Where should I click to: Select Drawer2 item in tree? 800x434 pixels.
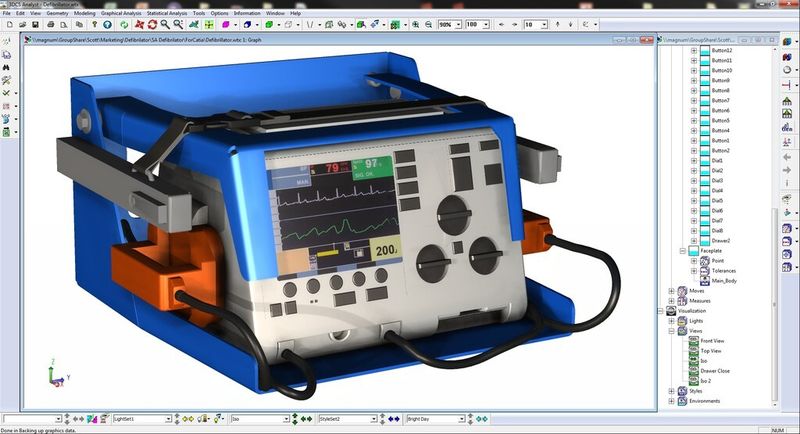click(720, 241)
